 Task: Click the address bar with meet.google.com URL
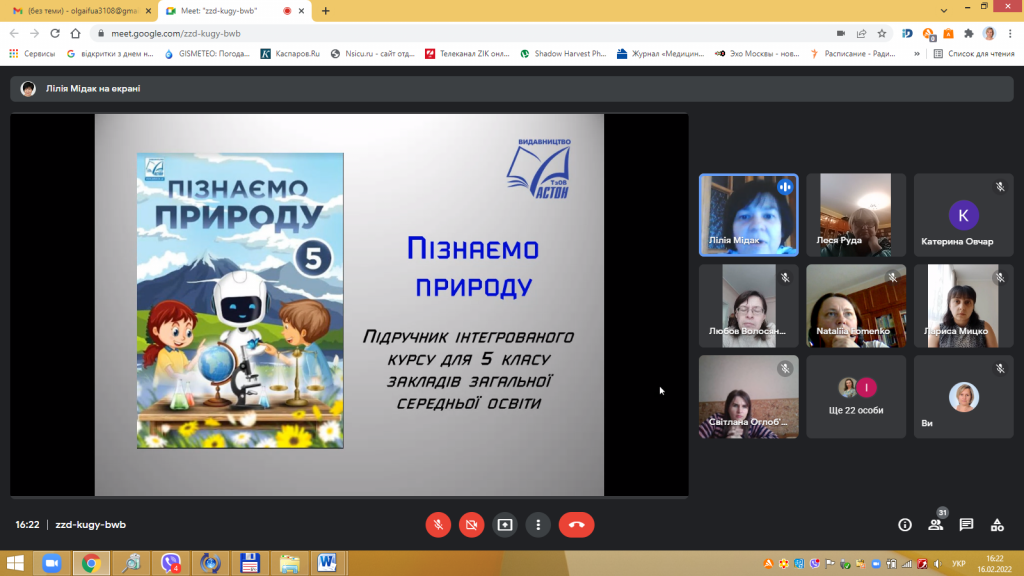tap(400, 33)
